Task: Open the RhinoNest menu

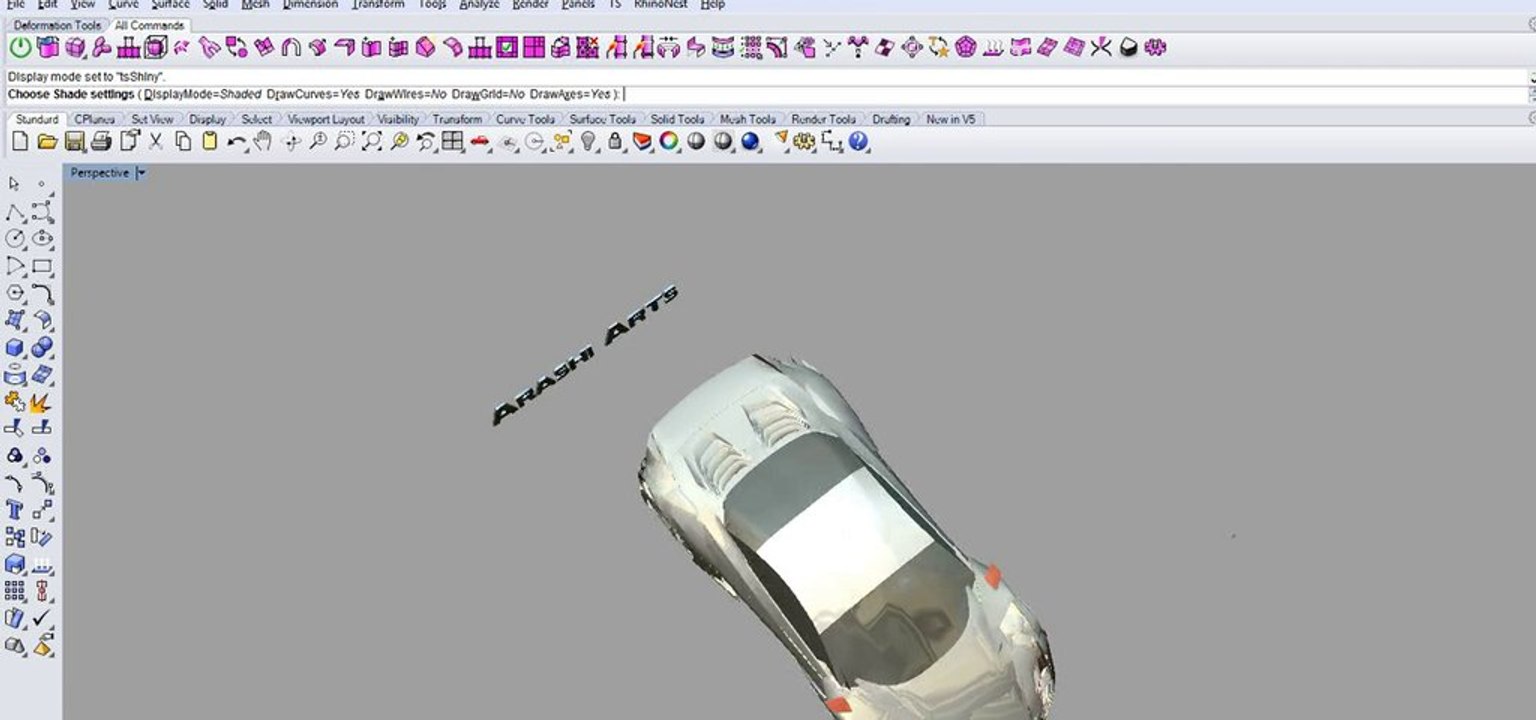Action: (661, 5)
